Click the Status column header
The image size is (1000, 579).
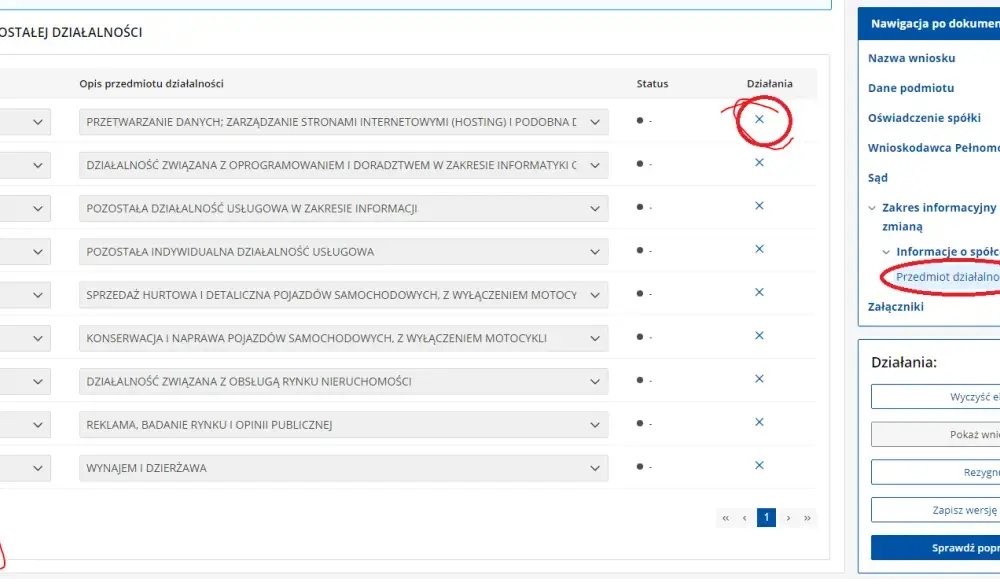pos(652,84)
